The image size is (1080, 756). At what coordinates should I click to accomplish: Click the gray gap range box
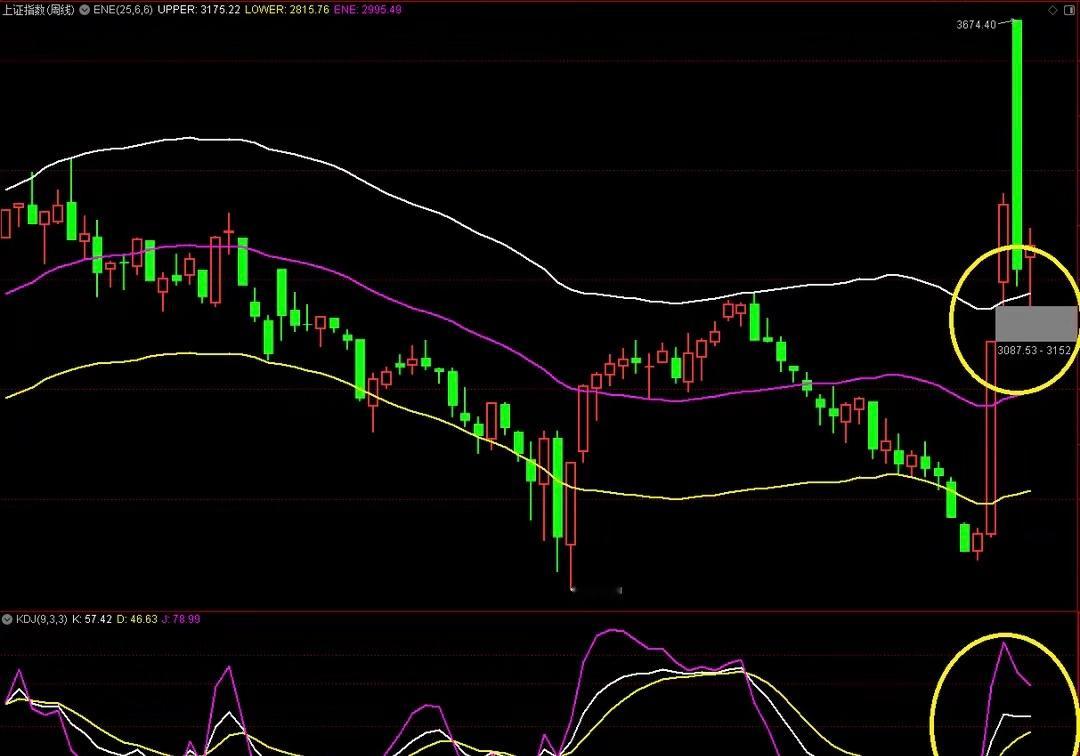1036,324
